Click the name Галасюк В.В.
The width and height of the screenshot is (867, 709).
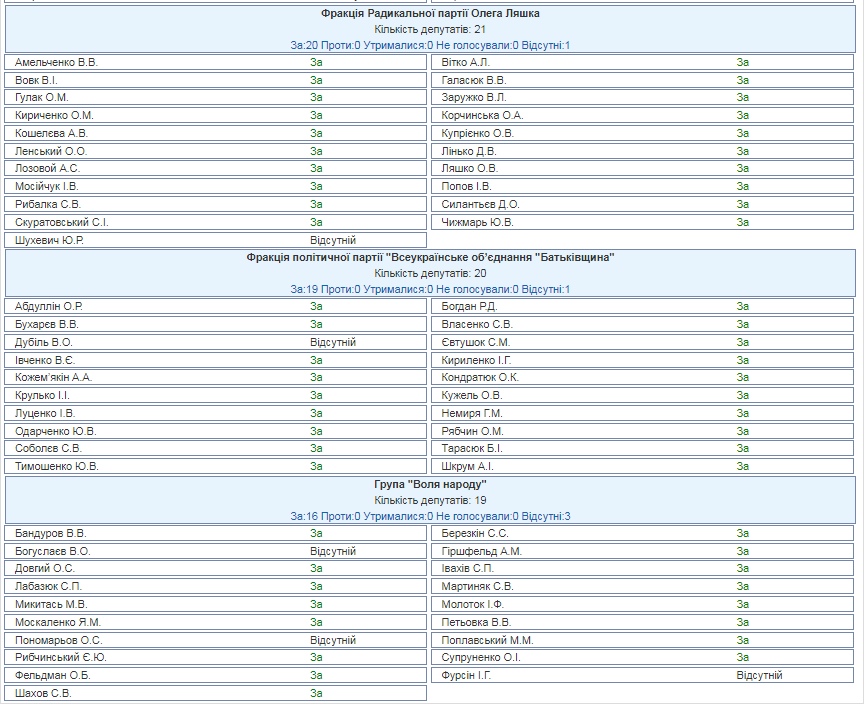pos(474,80)
